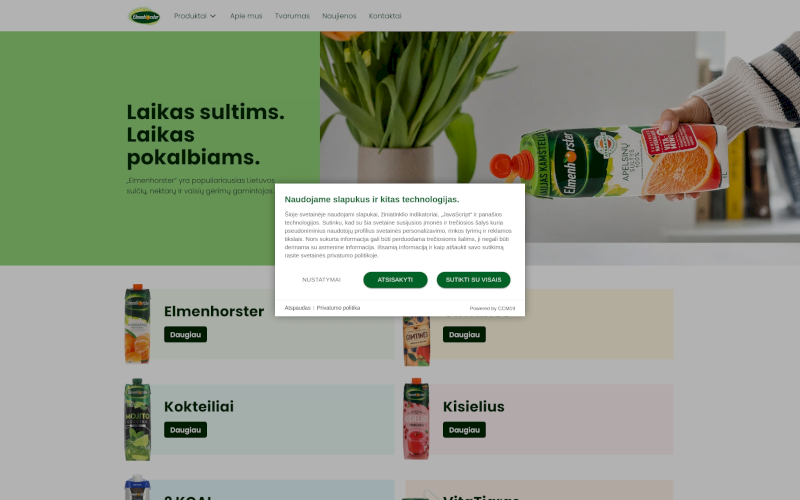Accept all cookies with Sutikti su visais

pyautogui.click(x=473, y=280)
